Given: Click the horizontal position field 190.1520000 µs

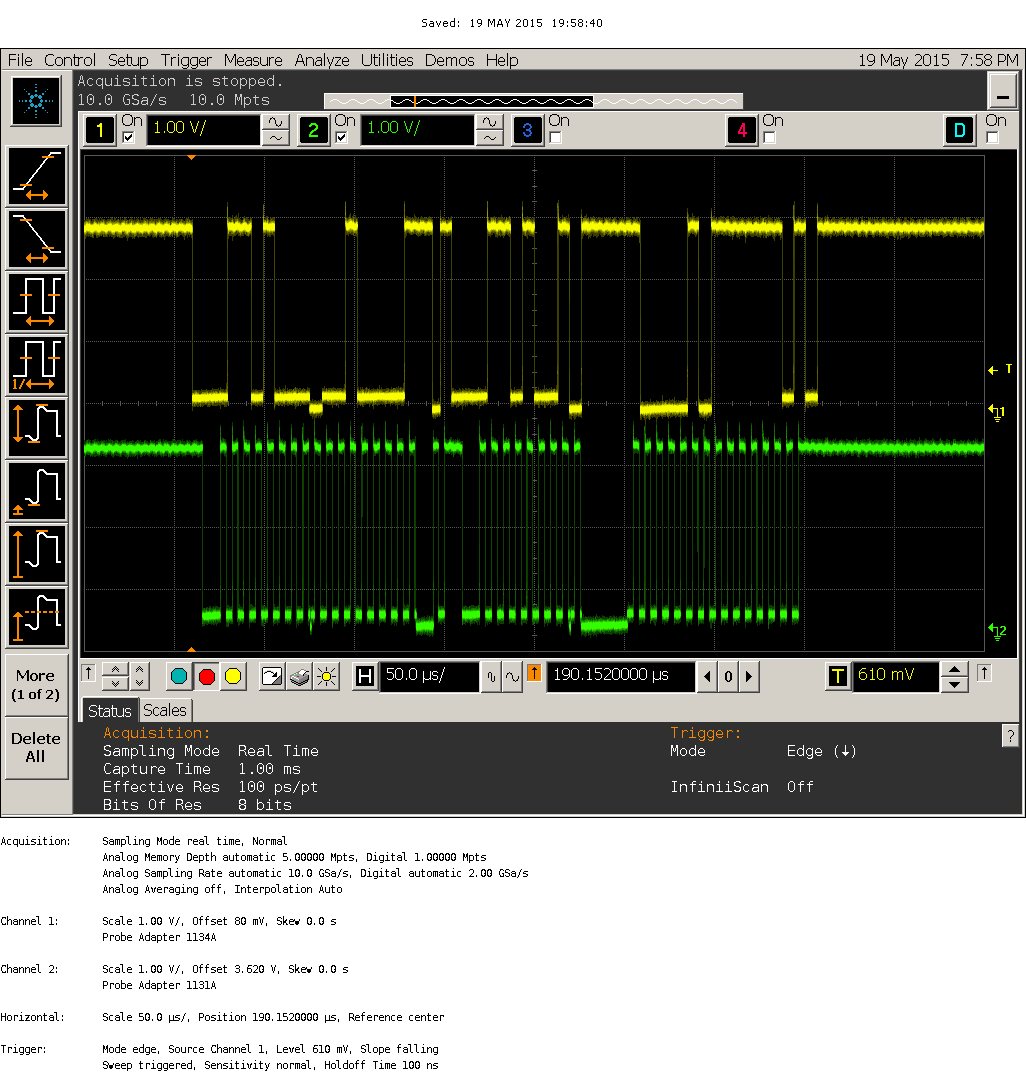Looking at the screenshot, I should pos(620,676).
